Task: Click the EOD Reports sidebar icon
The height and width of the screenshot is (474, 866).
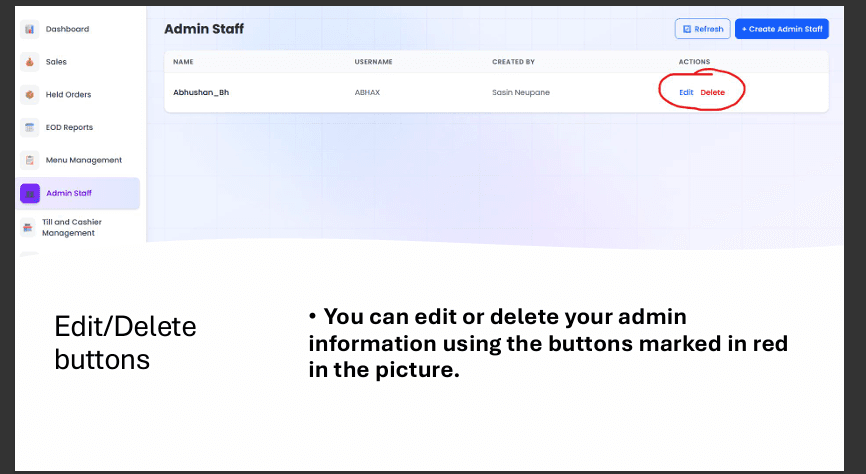Action: (x=30, y=127)
